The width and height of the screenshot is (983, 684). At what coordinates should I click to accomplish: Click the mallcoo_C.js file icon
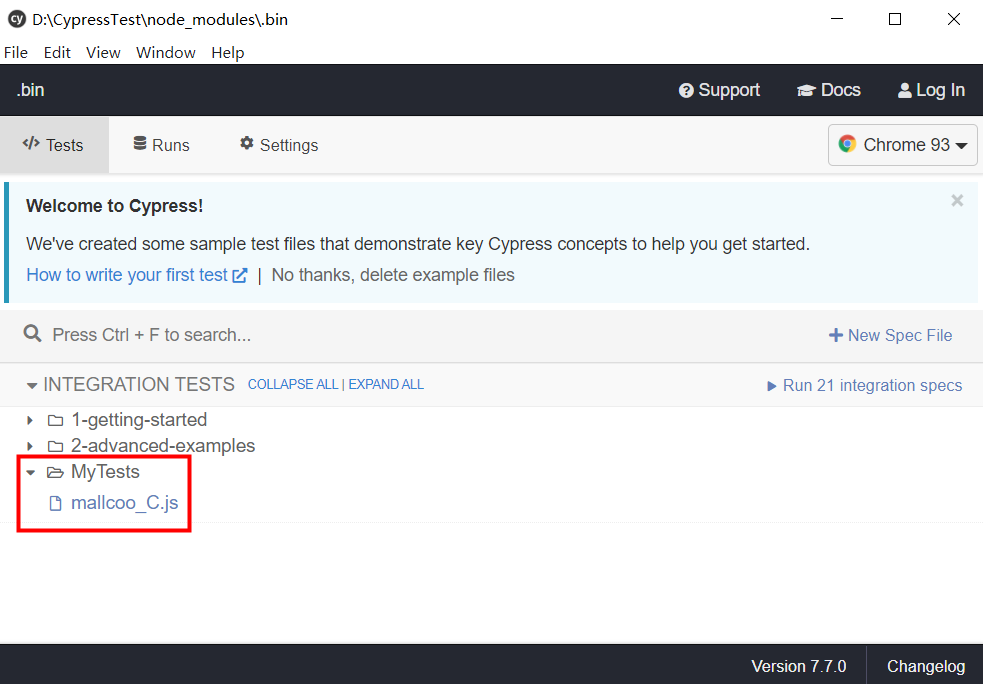56,503
